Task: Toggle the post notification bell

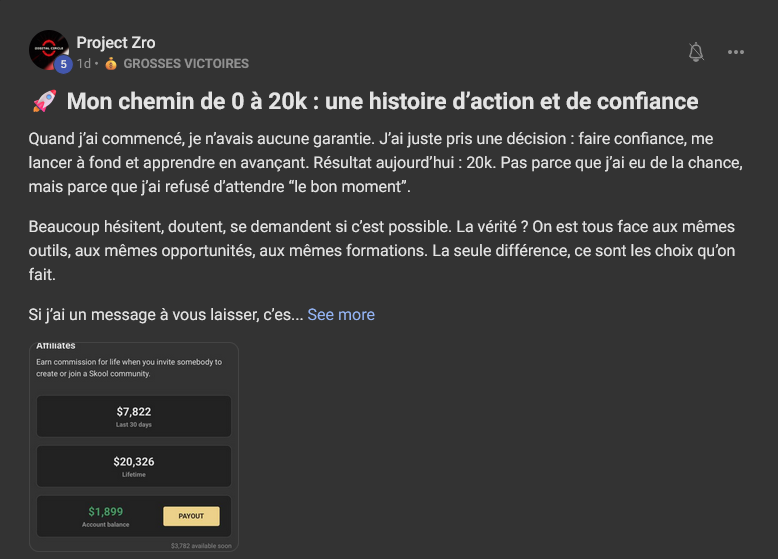Action: tap(696, 52)
